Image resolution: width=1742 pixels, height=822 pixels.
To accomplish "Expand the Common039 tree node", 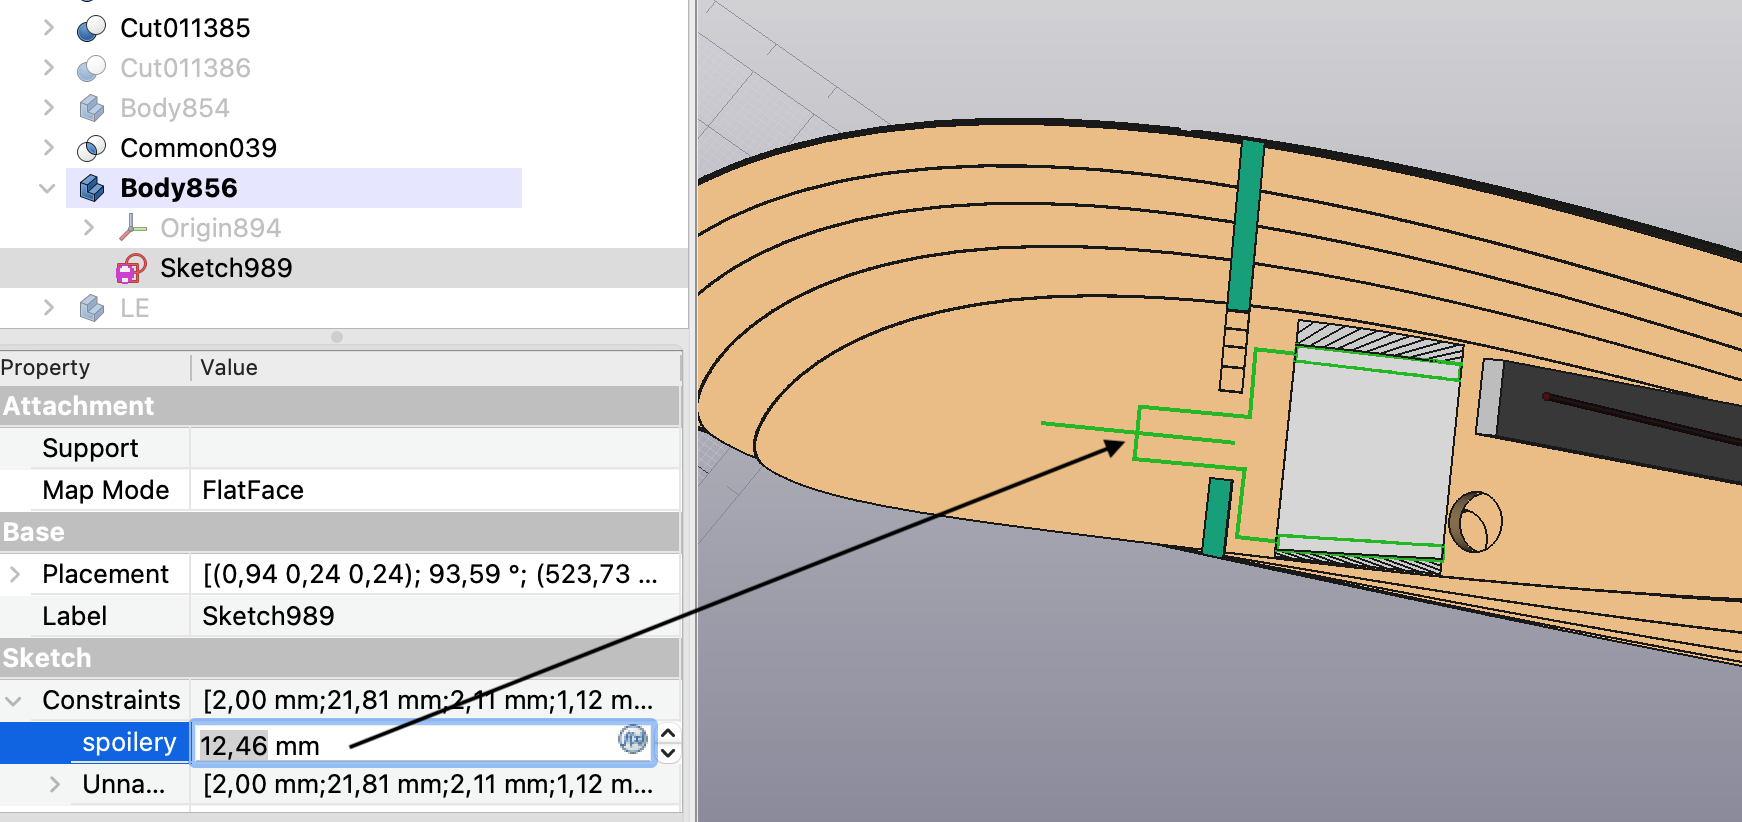I will [48, 148].
